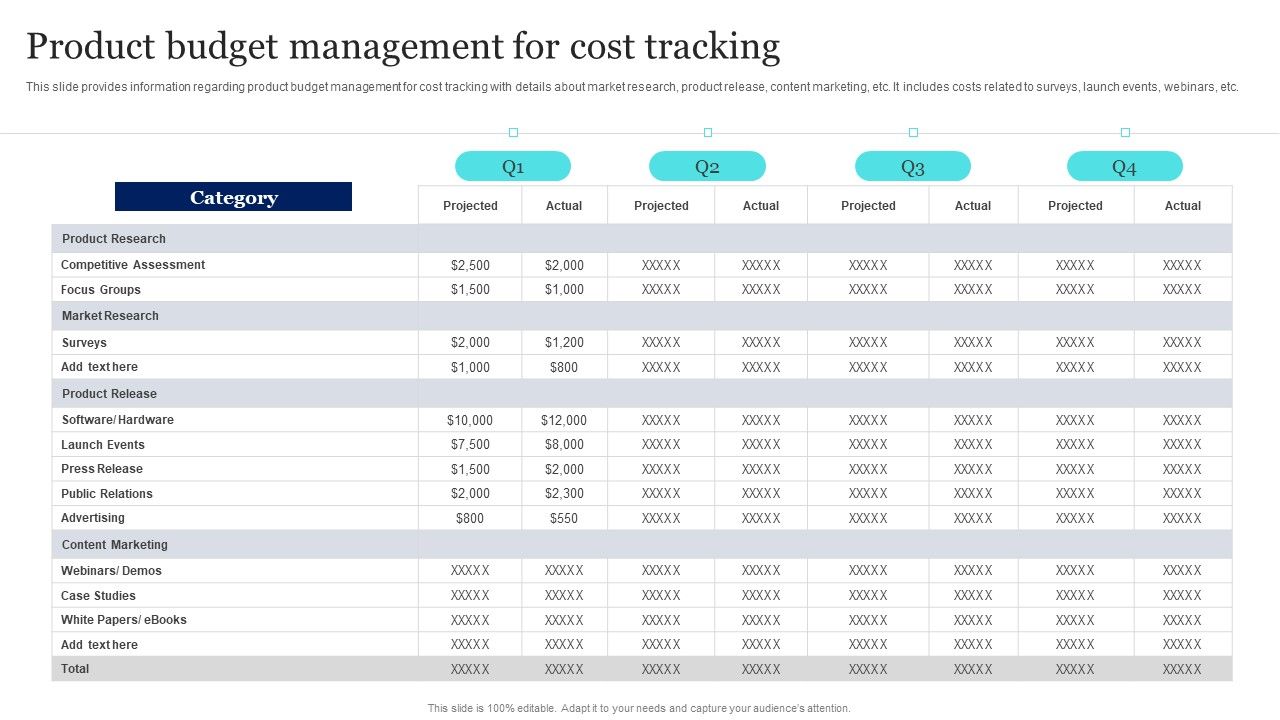Click the Webinars/ Demos row label

(x=111, y=571)
